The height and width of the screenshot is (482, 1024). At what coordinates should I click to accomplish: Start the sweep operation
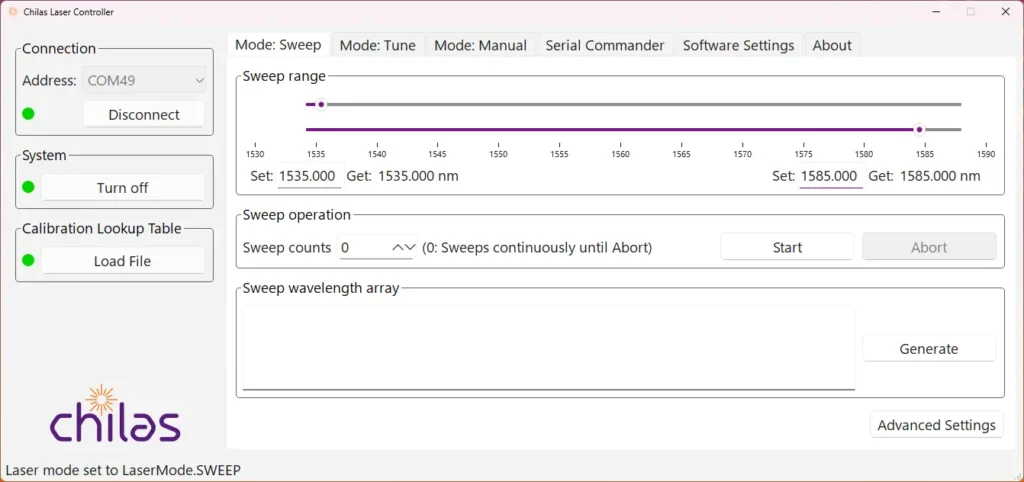click(x=787, y=248)
